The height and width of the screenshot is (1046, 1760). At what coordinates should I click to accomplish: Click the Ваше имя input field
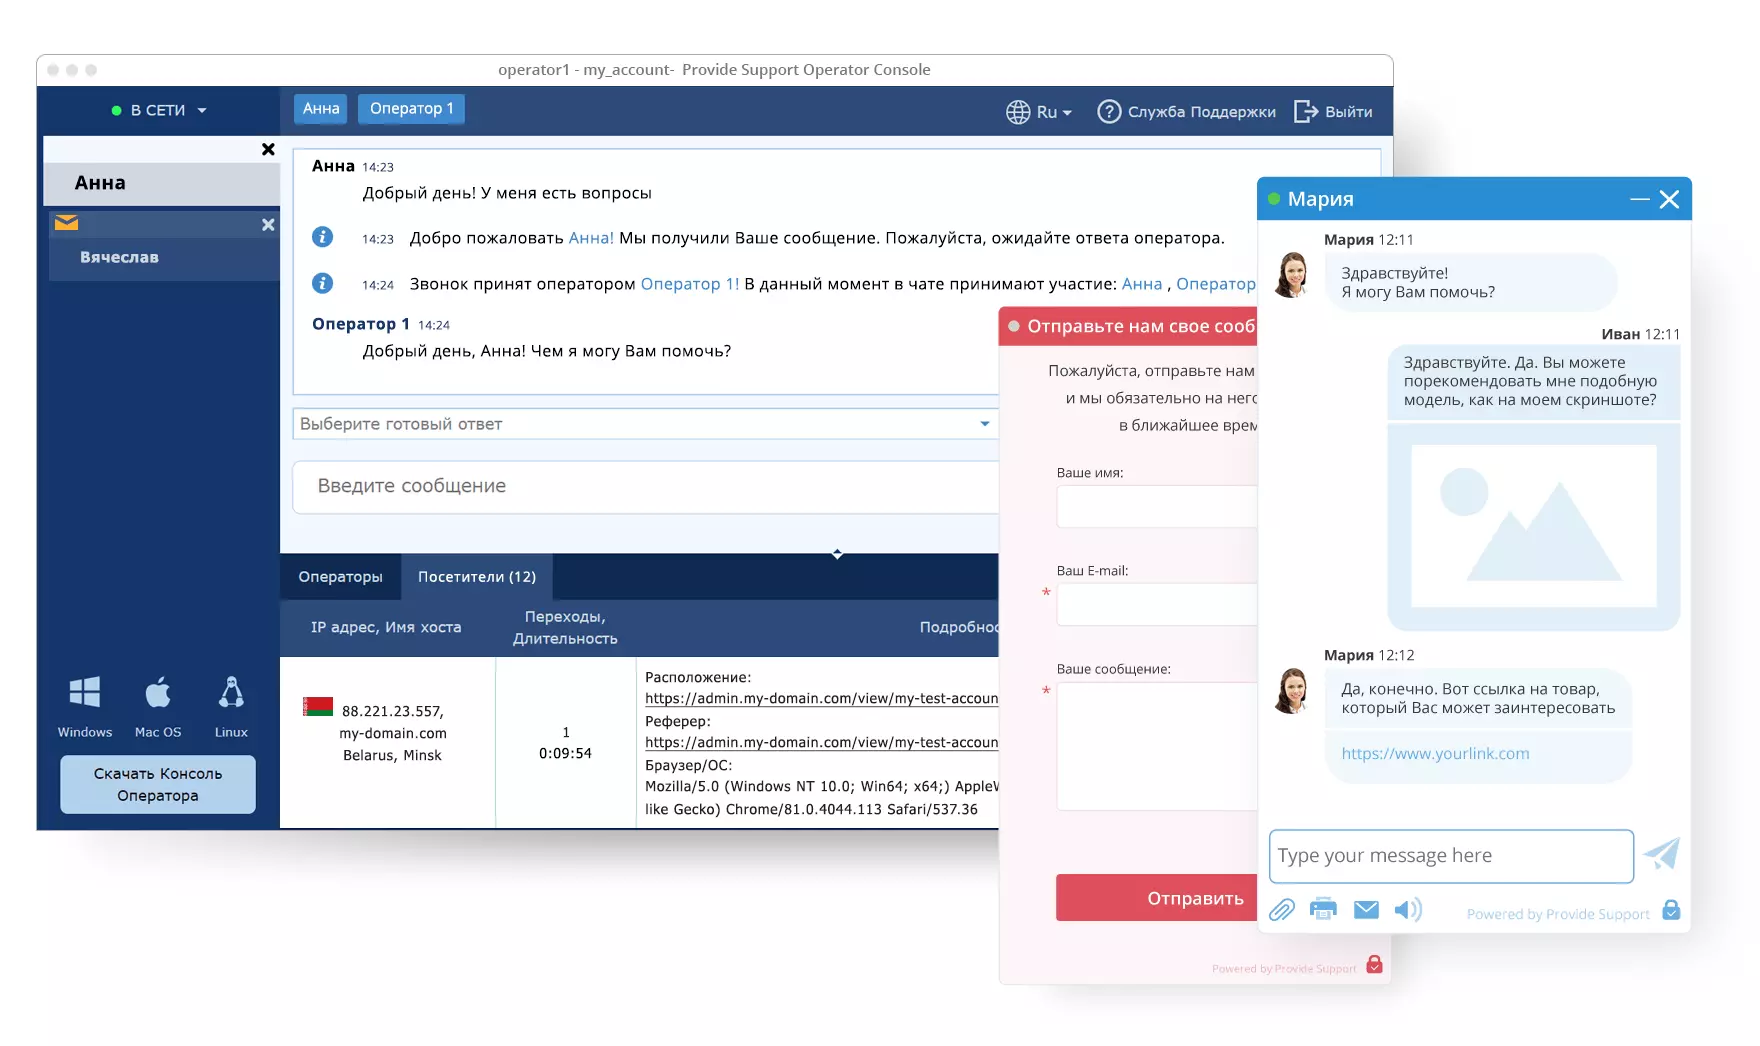pyautogui.click(x=1157, y=506)
